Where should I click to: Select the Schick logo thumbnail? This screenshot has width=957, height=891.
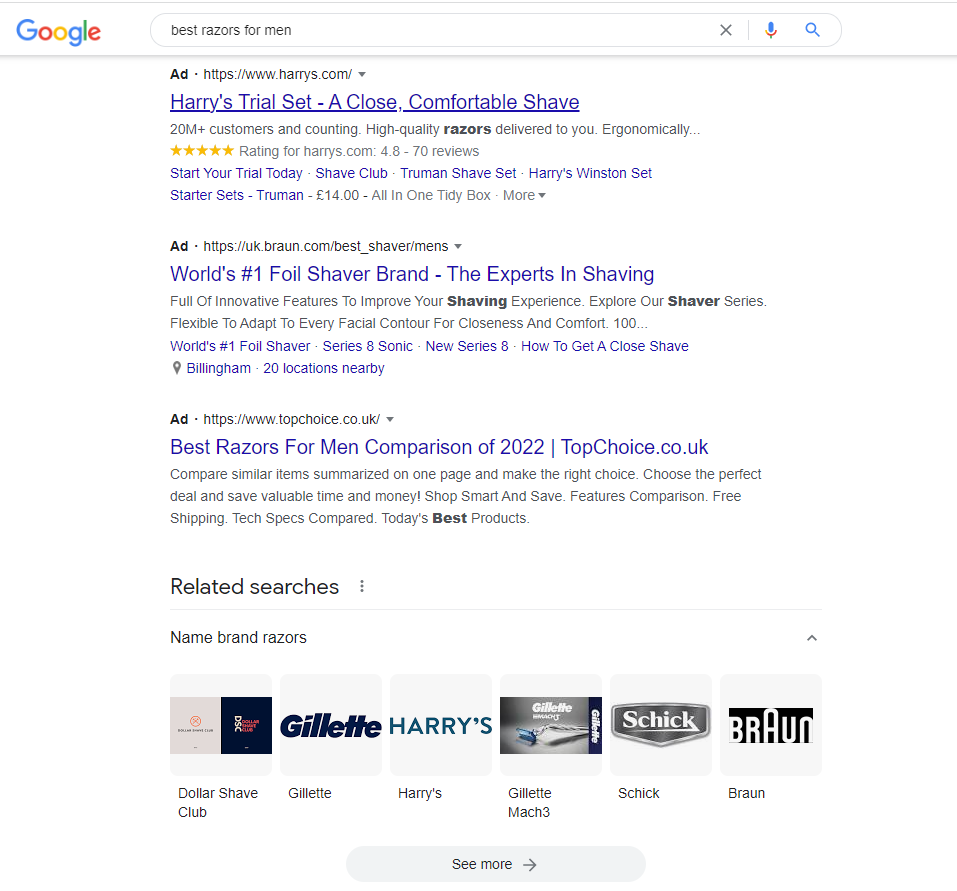point(661,725)
